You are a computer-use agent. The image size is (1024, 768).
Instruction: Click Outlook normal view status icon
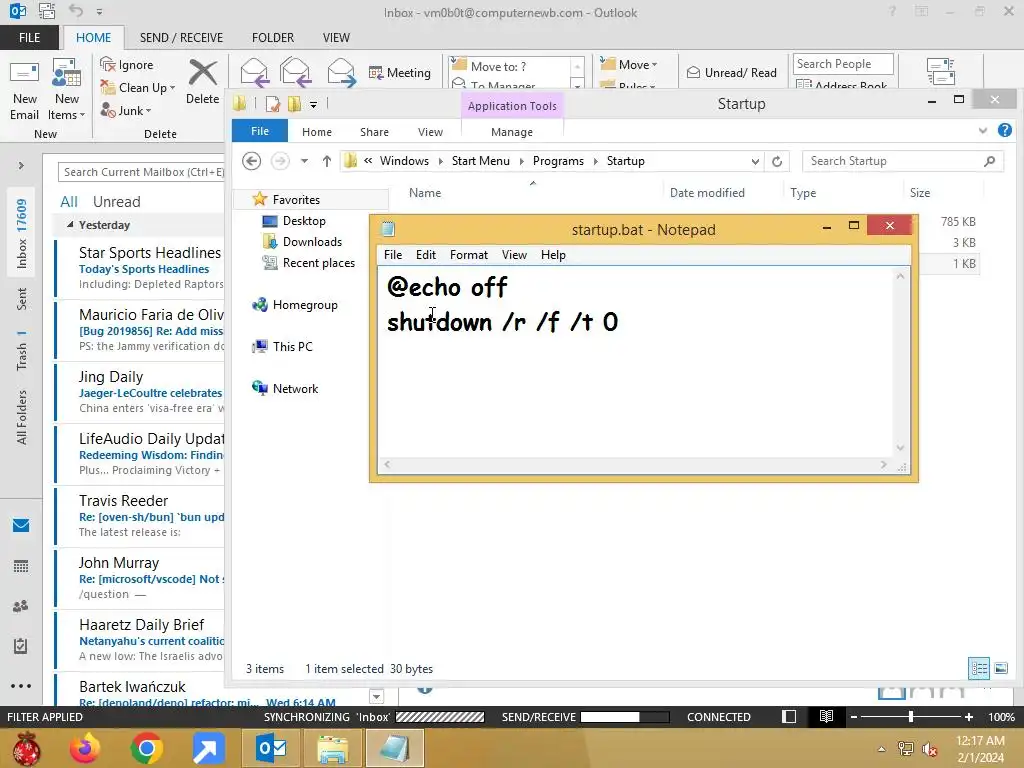click(x=789, y=716)
